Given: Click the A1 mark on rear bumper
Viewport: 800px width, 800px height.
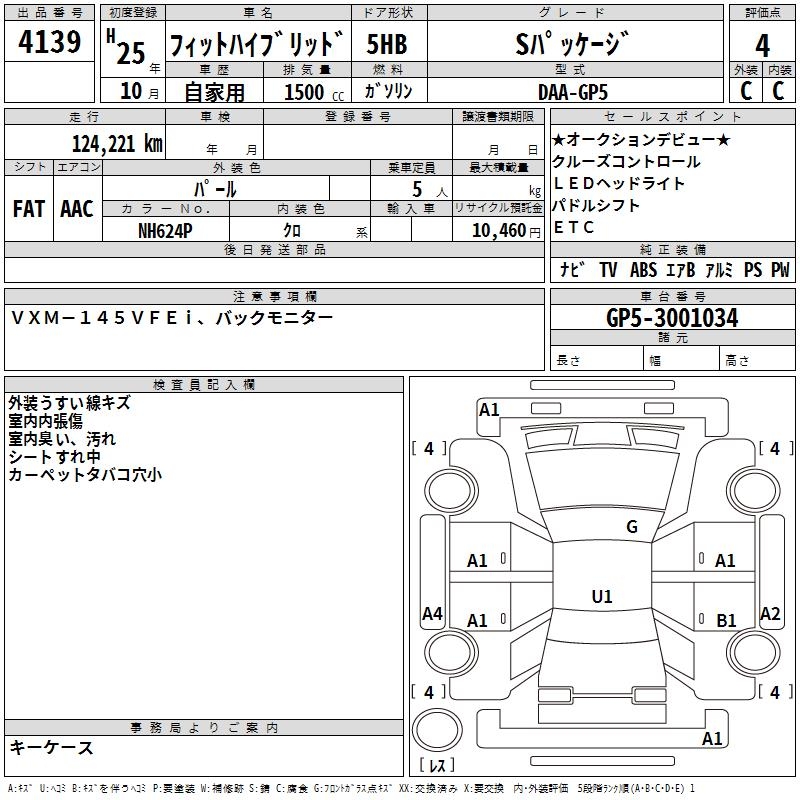Looking at the screenshot, I should point(712,738).
